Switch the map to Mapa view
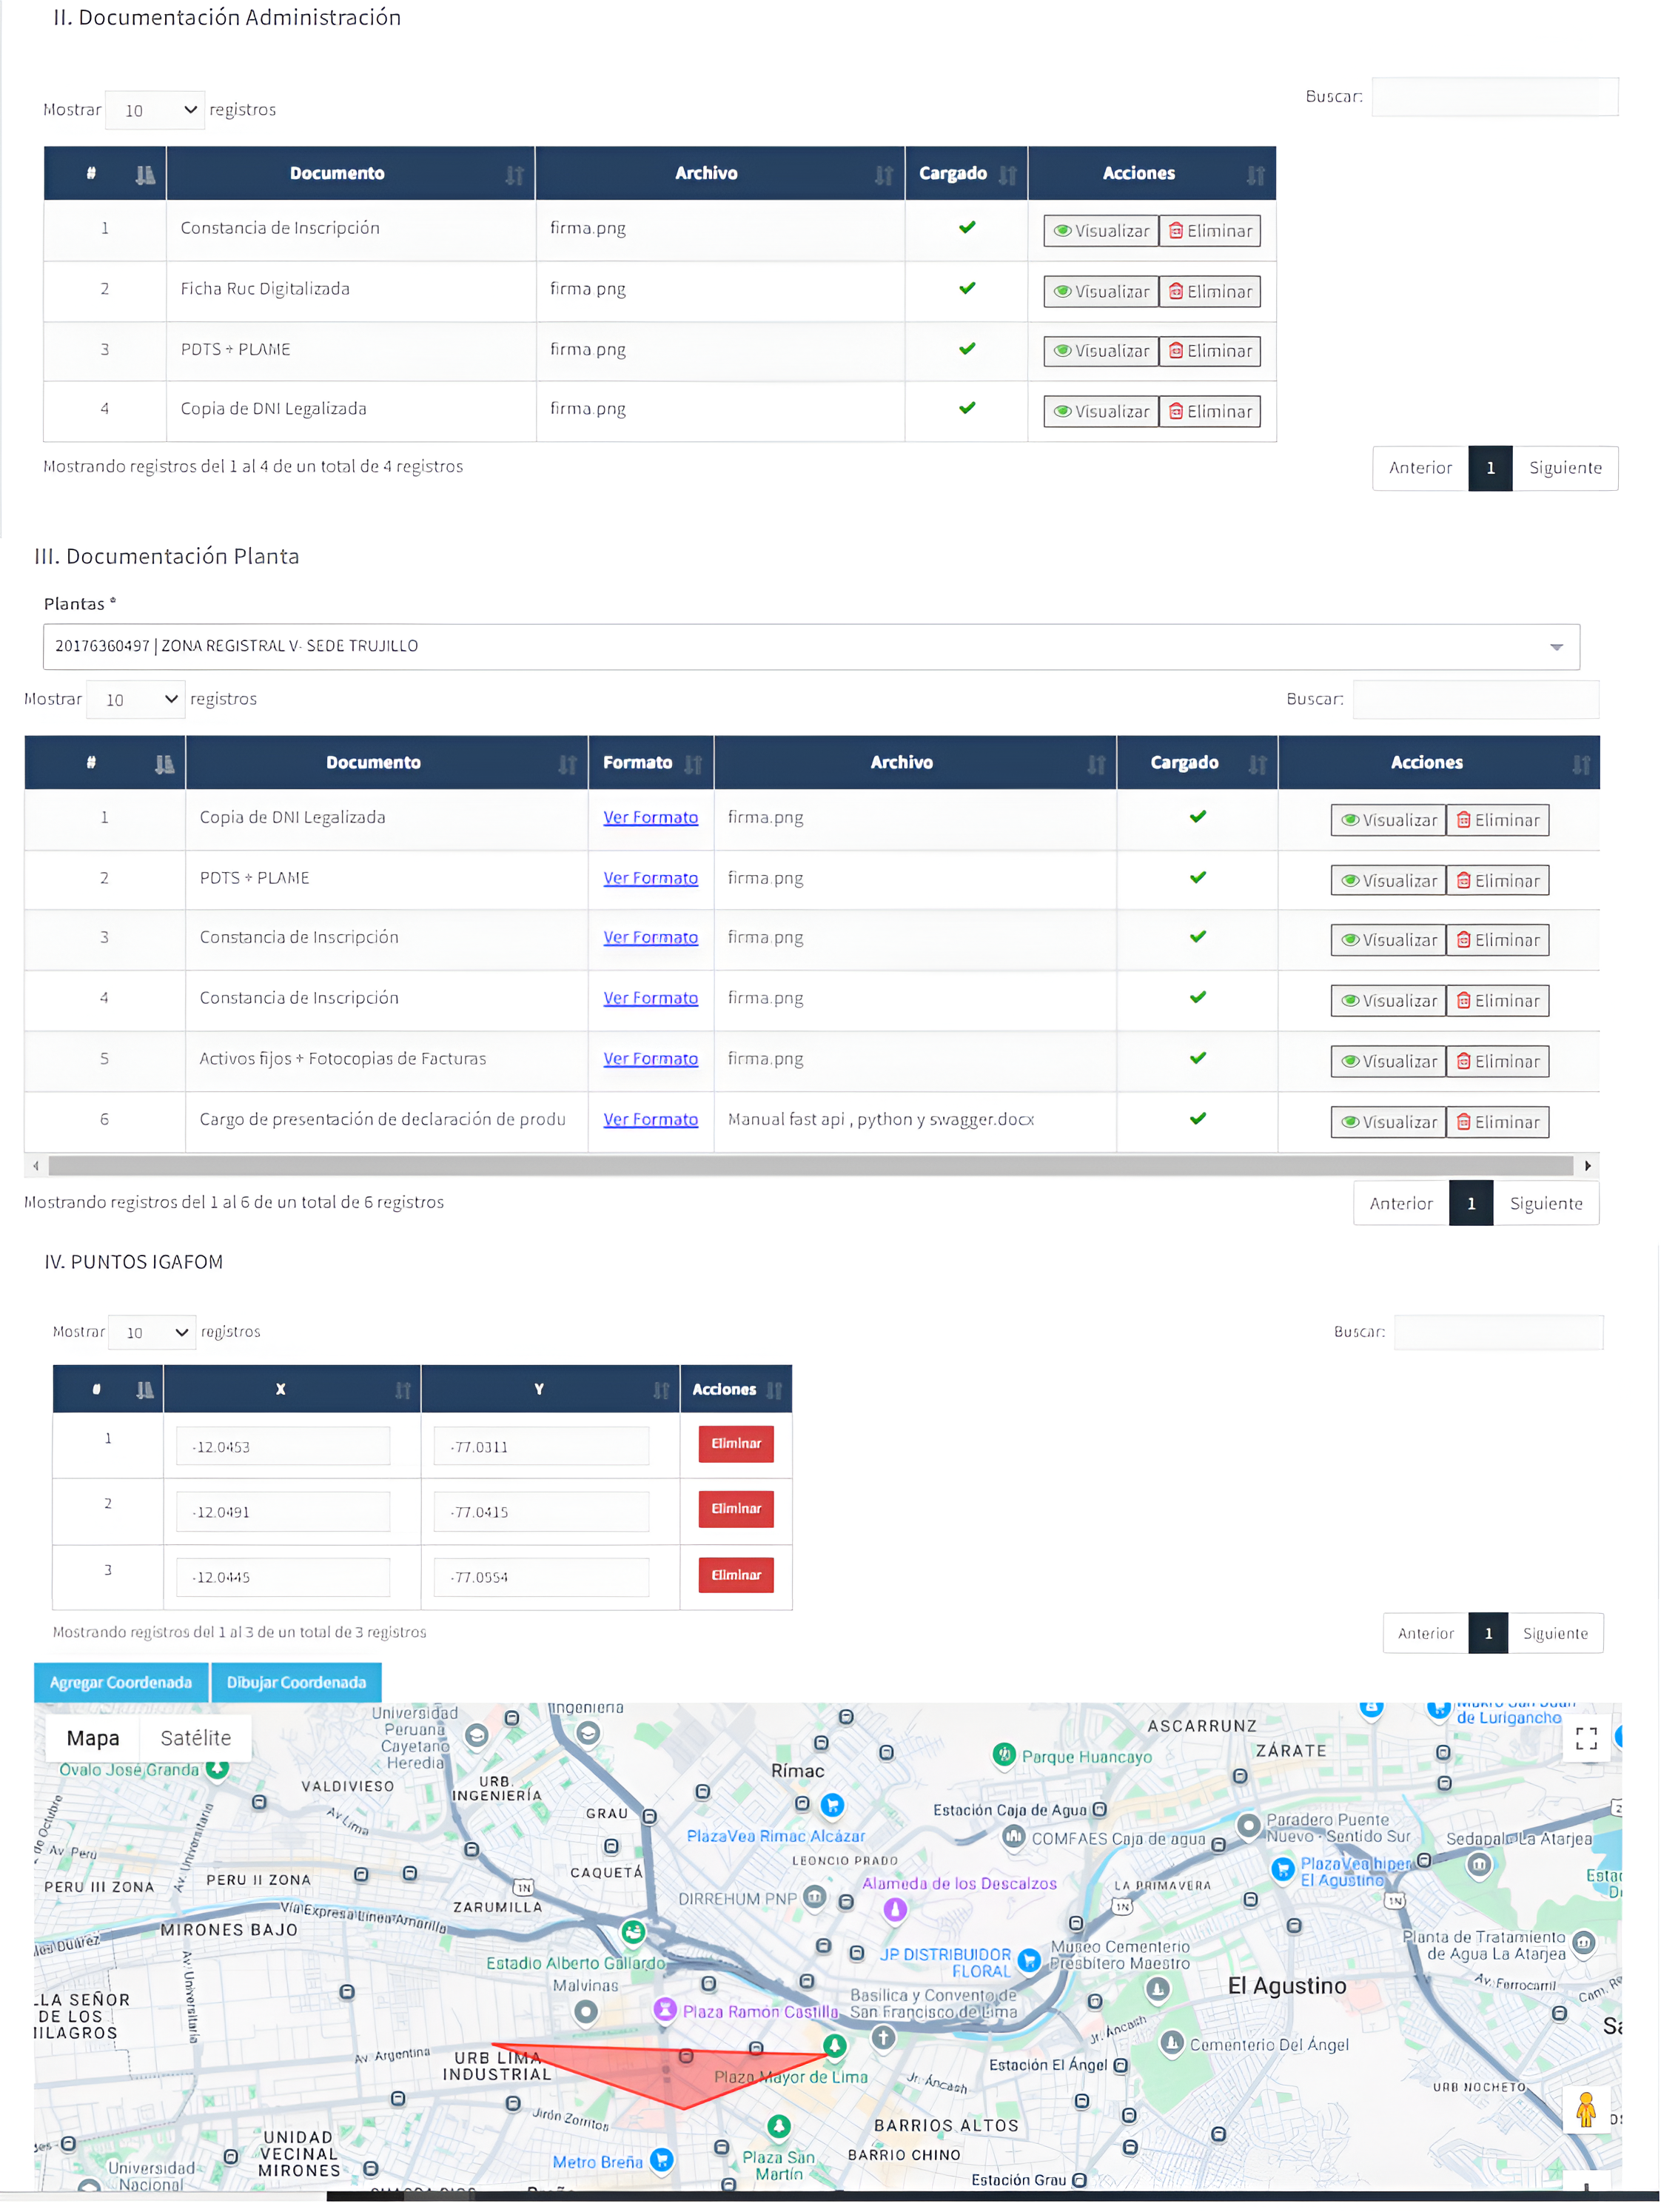The height and width of the screenshot is (2212, 1661). point(93,1738)
